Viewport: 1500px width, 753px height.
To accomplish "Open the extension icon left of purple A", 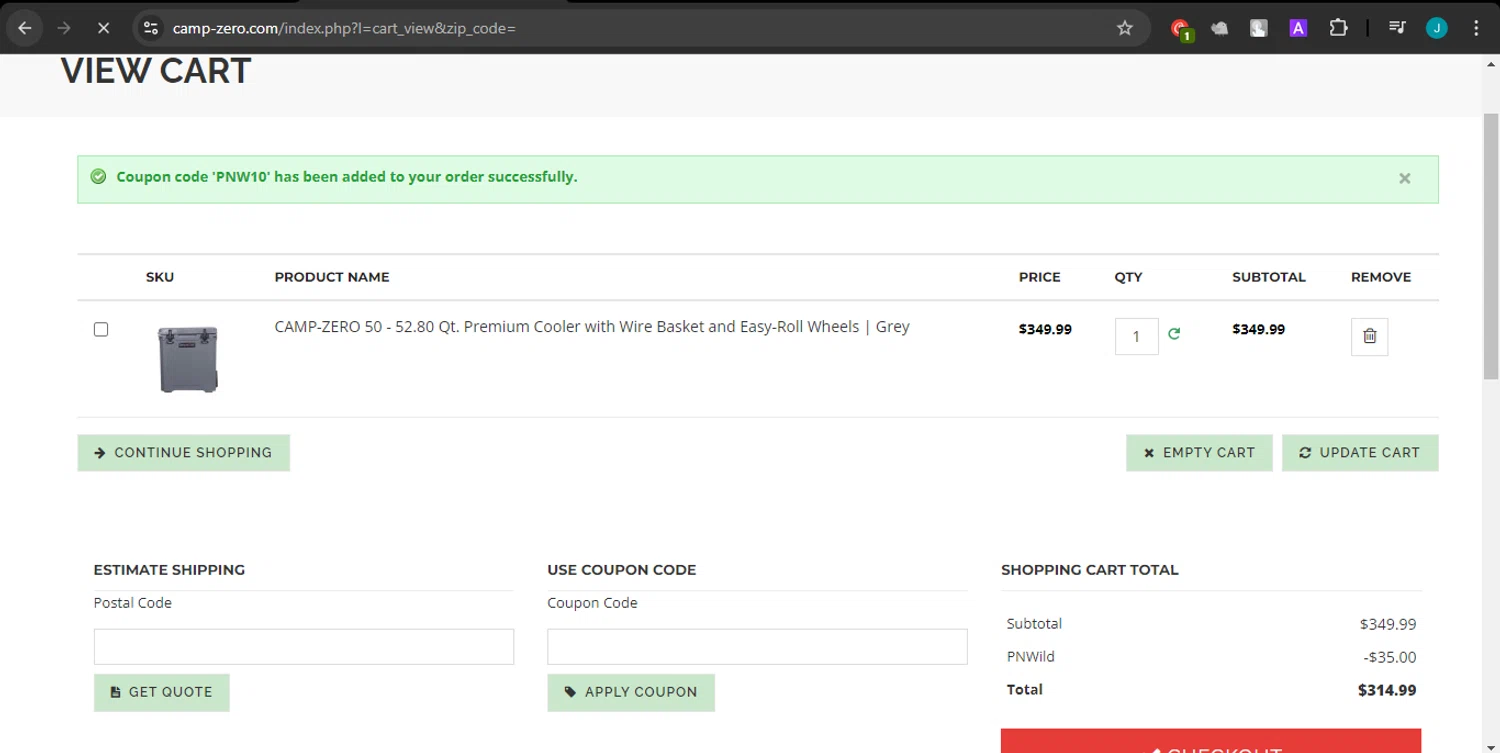I will 1259,28.
